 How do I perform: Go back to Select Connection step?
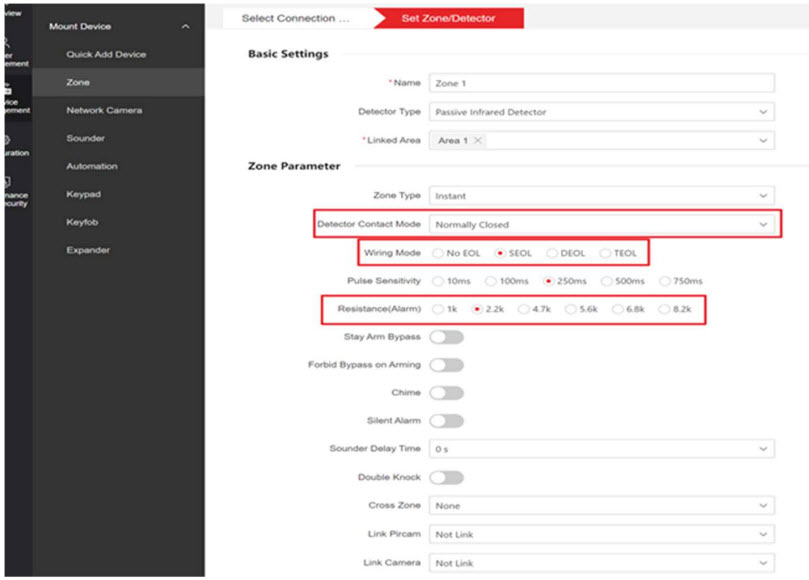(x=296, y=19)
